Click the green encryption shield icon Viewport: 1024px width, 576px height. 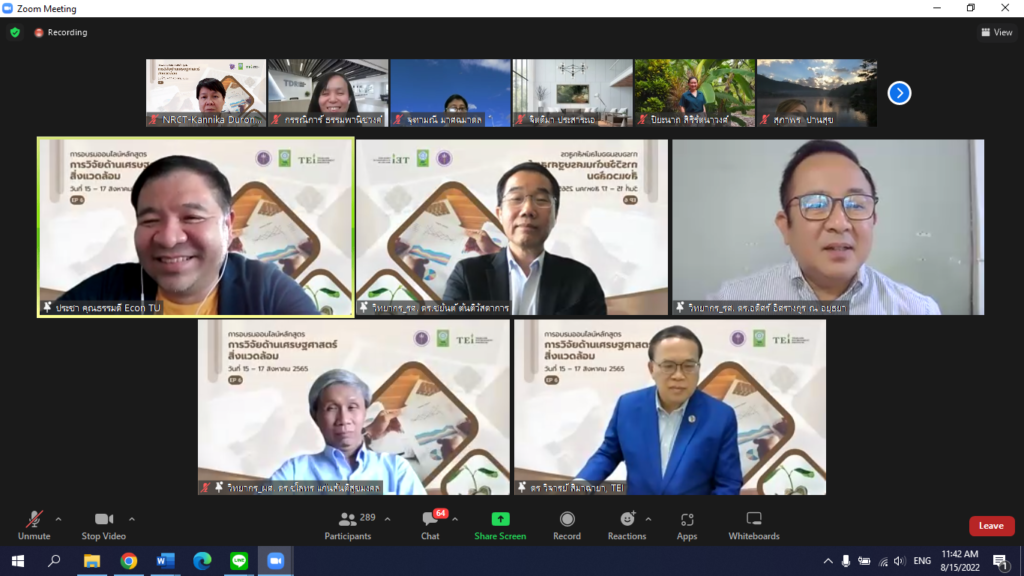tap(15, 32)
